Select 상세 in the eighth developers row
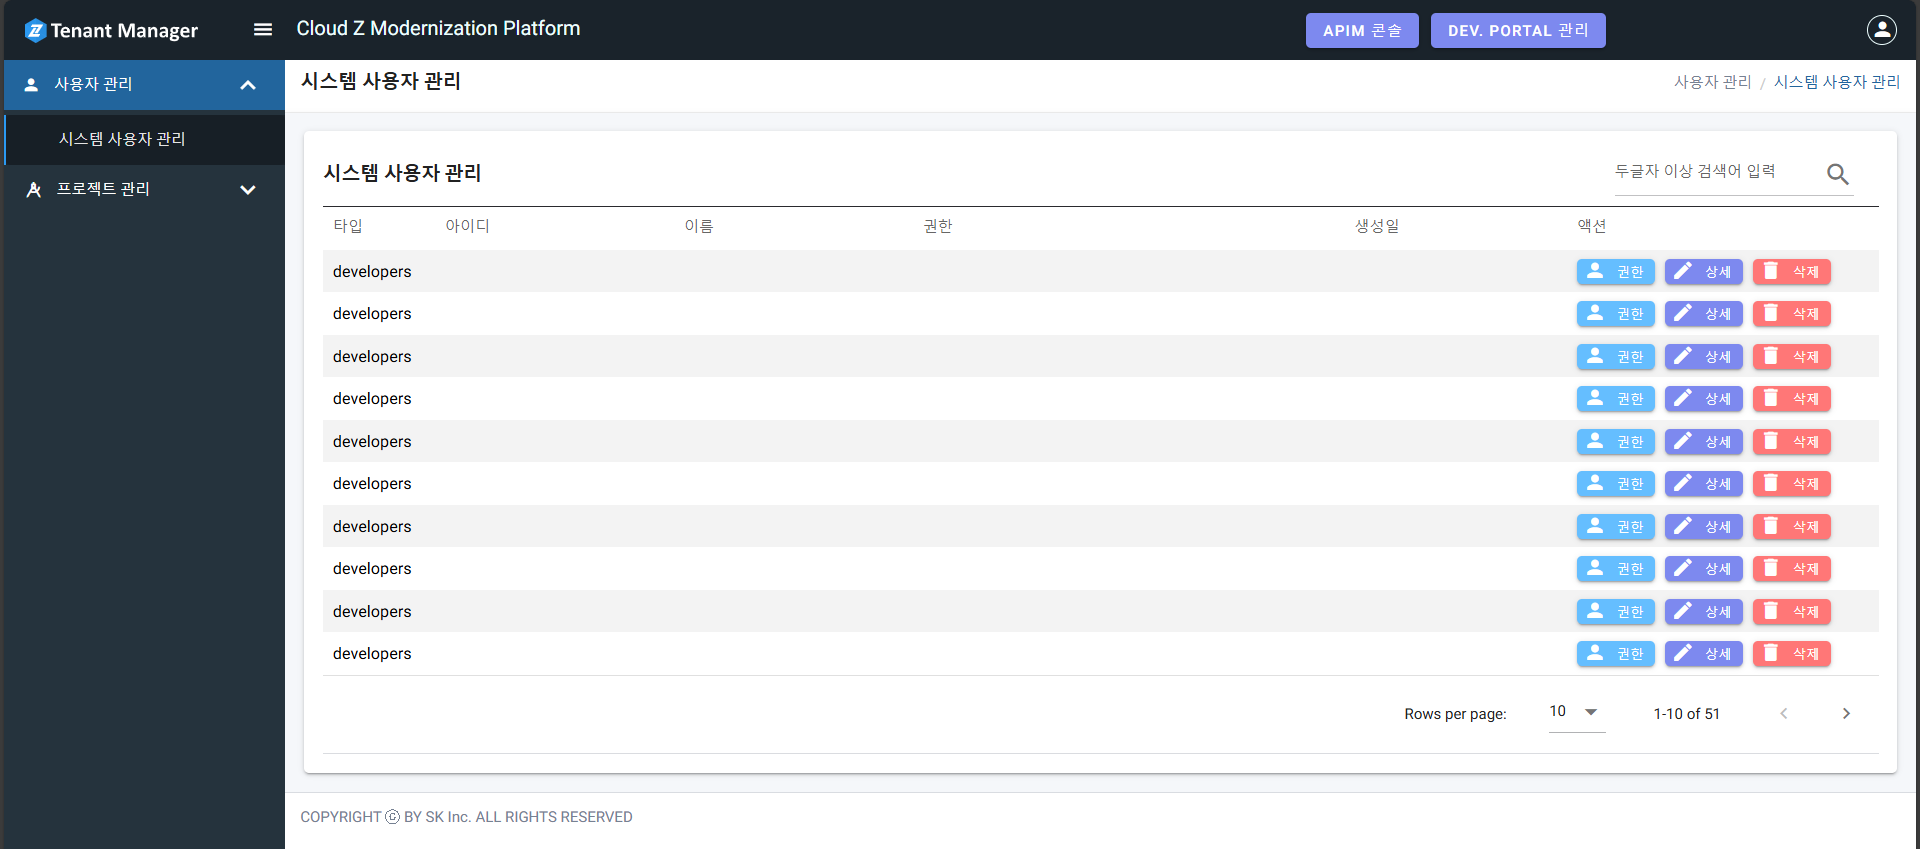Image resolution: width=1920 pixels, height=849 pixels. [x=1703, y=569]
